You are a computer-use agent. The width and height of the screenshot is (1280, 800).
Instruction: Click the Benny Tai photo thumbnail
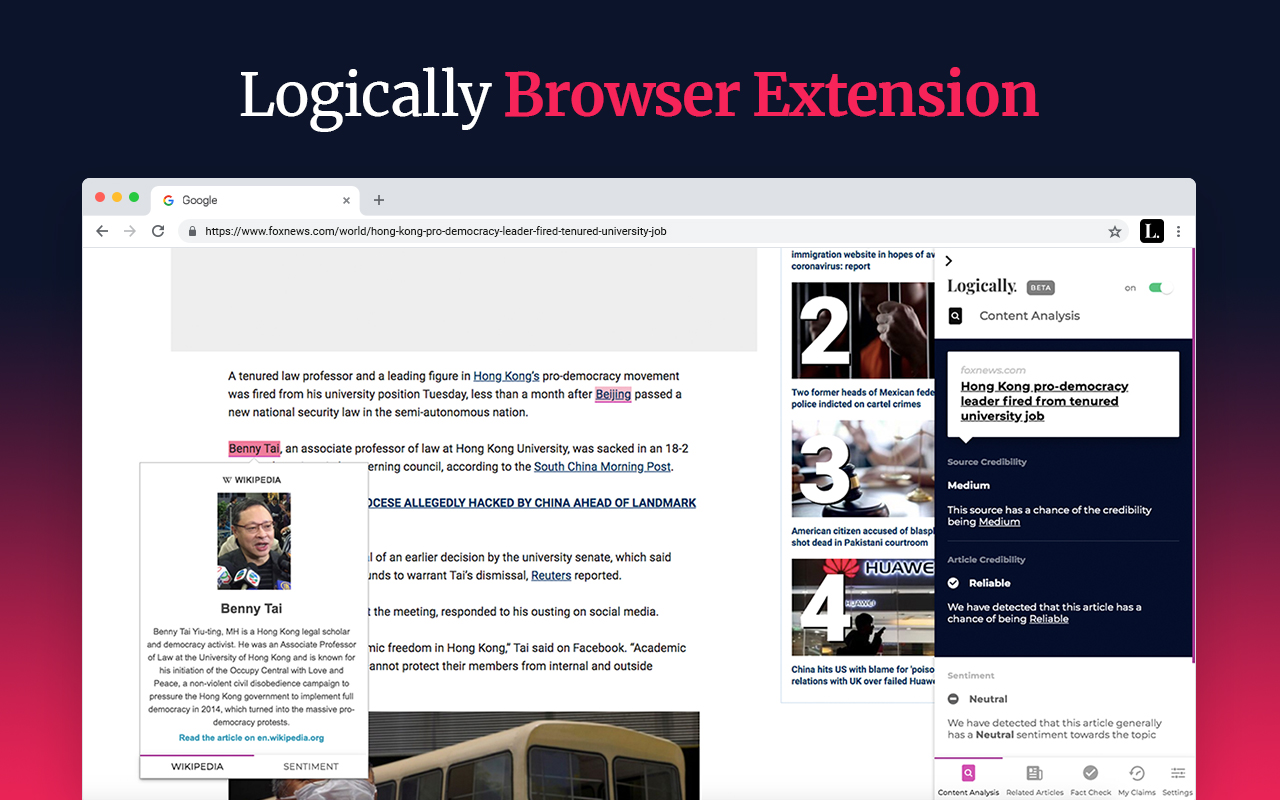(x=254, y=541)
